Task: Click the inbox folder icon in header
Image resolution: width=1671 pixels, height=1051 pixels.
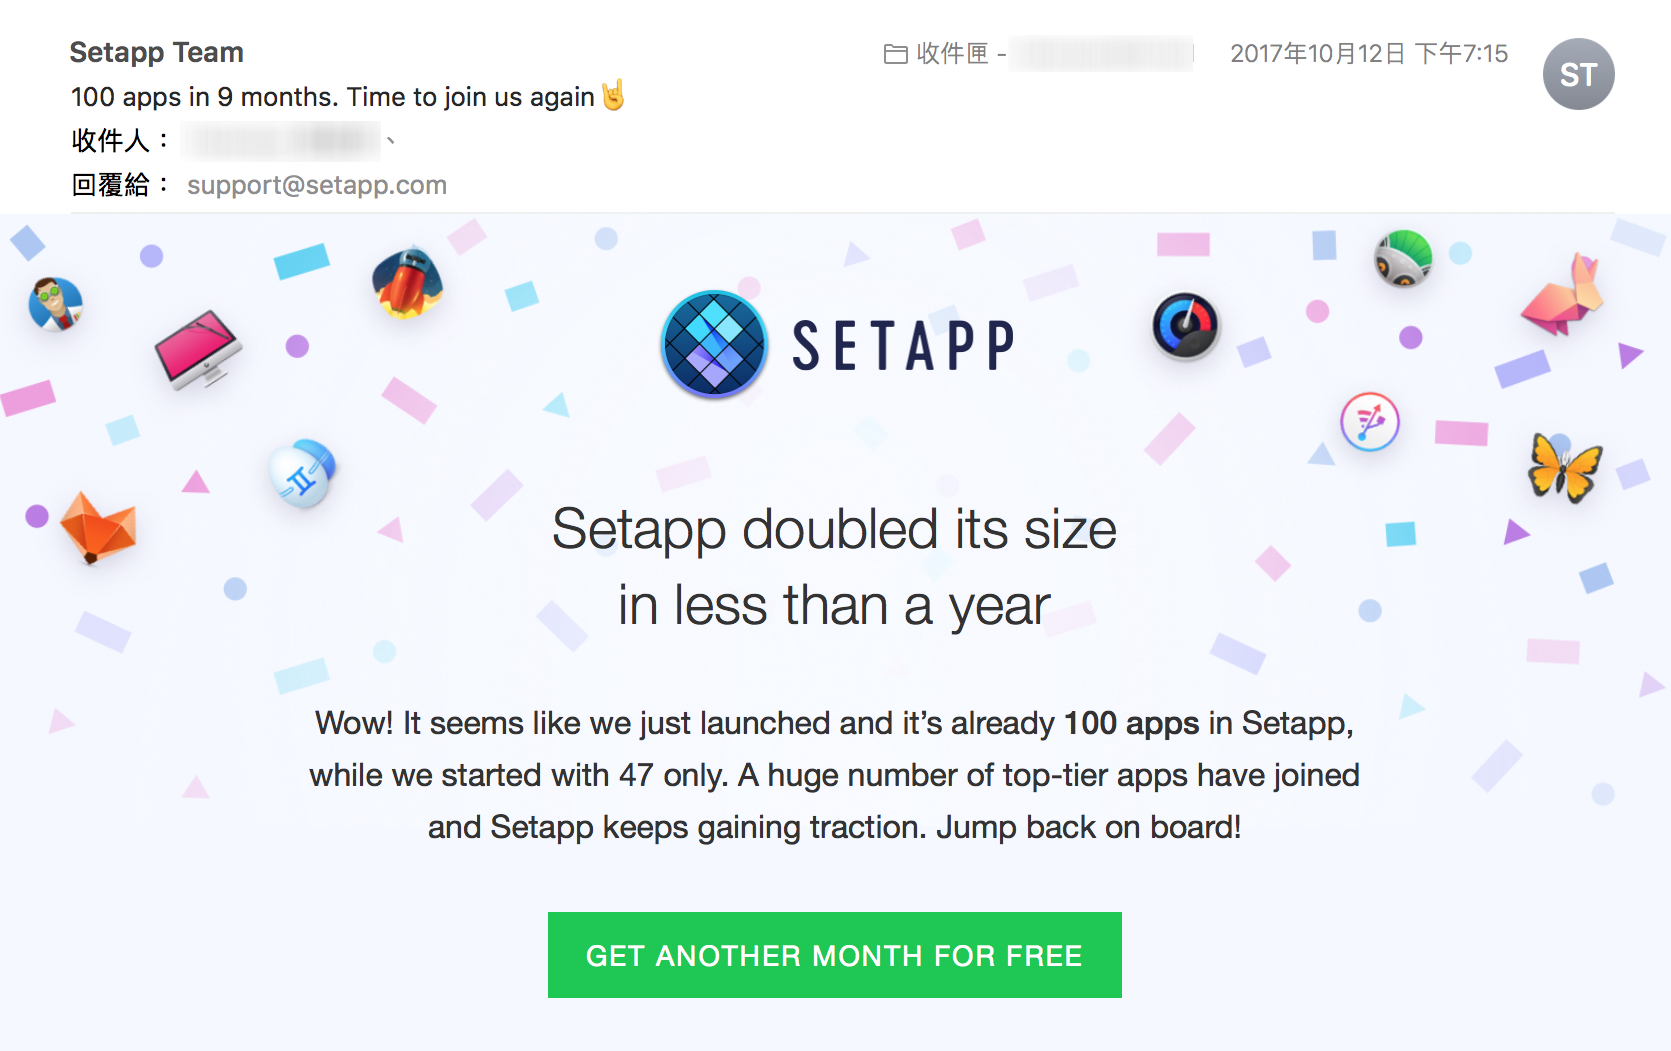Action: 895,54
